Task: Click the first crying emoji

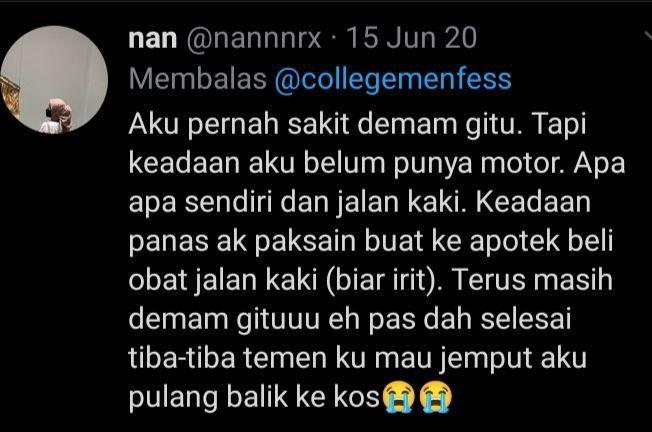Action: point(398,397)
